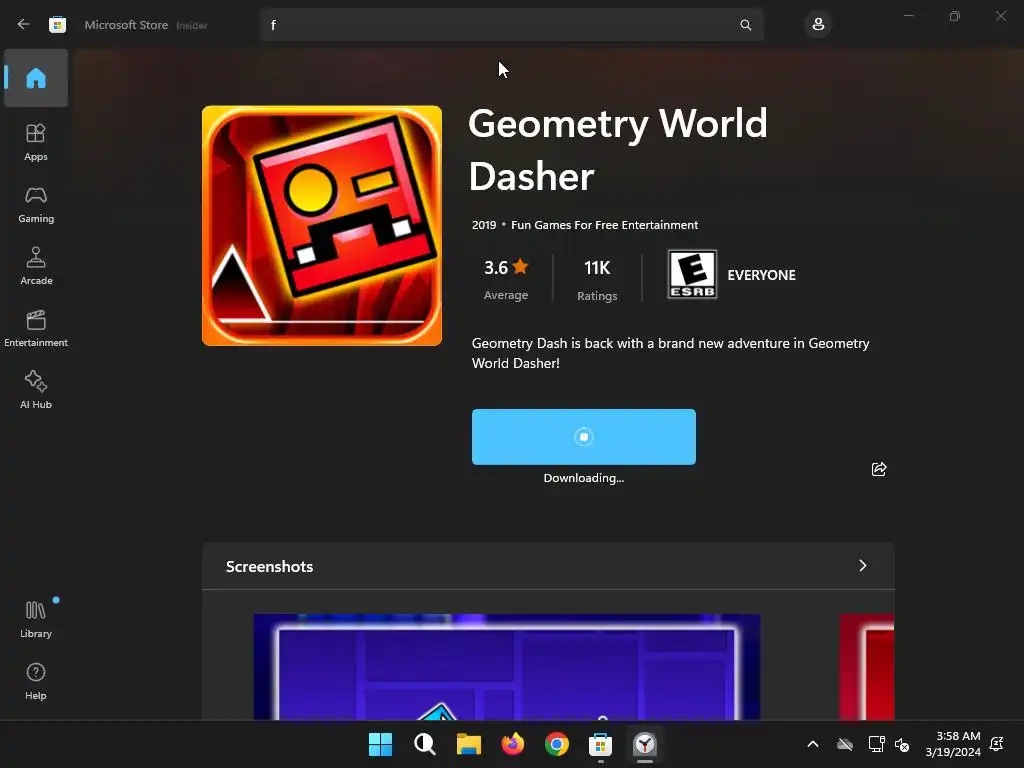1024x768 pixels.
Task: Open the taskbar search icon
Action: [424, 744]
